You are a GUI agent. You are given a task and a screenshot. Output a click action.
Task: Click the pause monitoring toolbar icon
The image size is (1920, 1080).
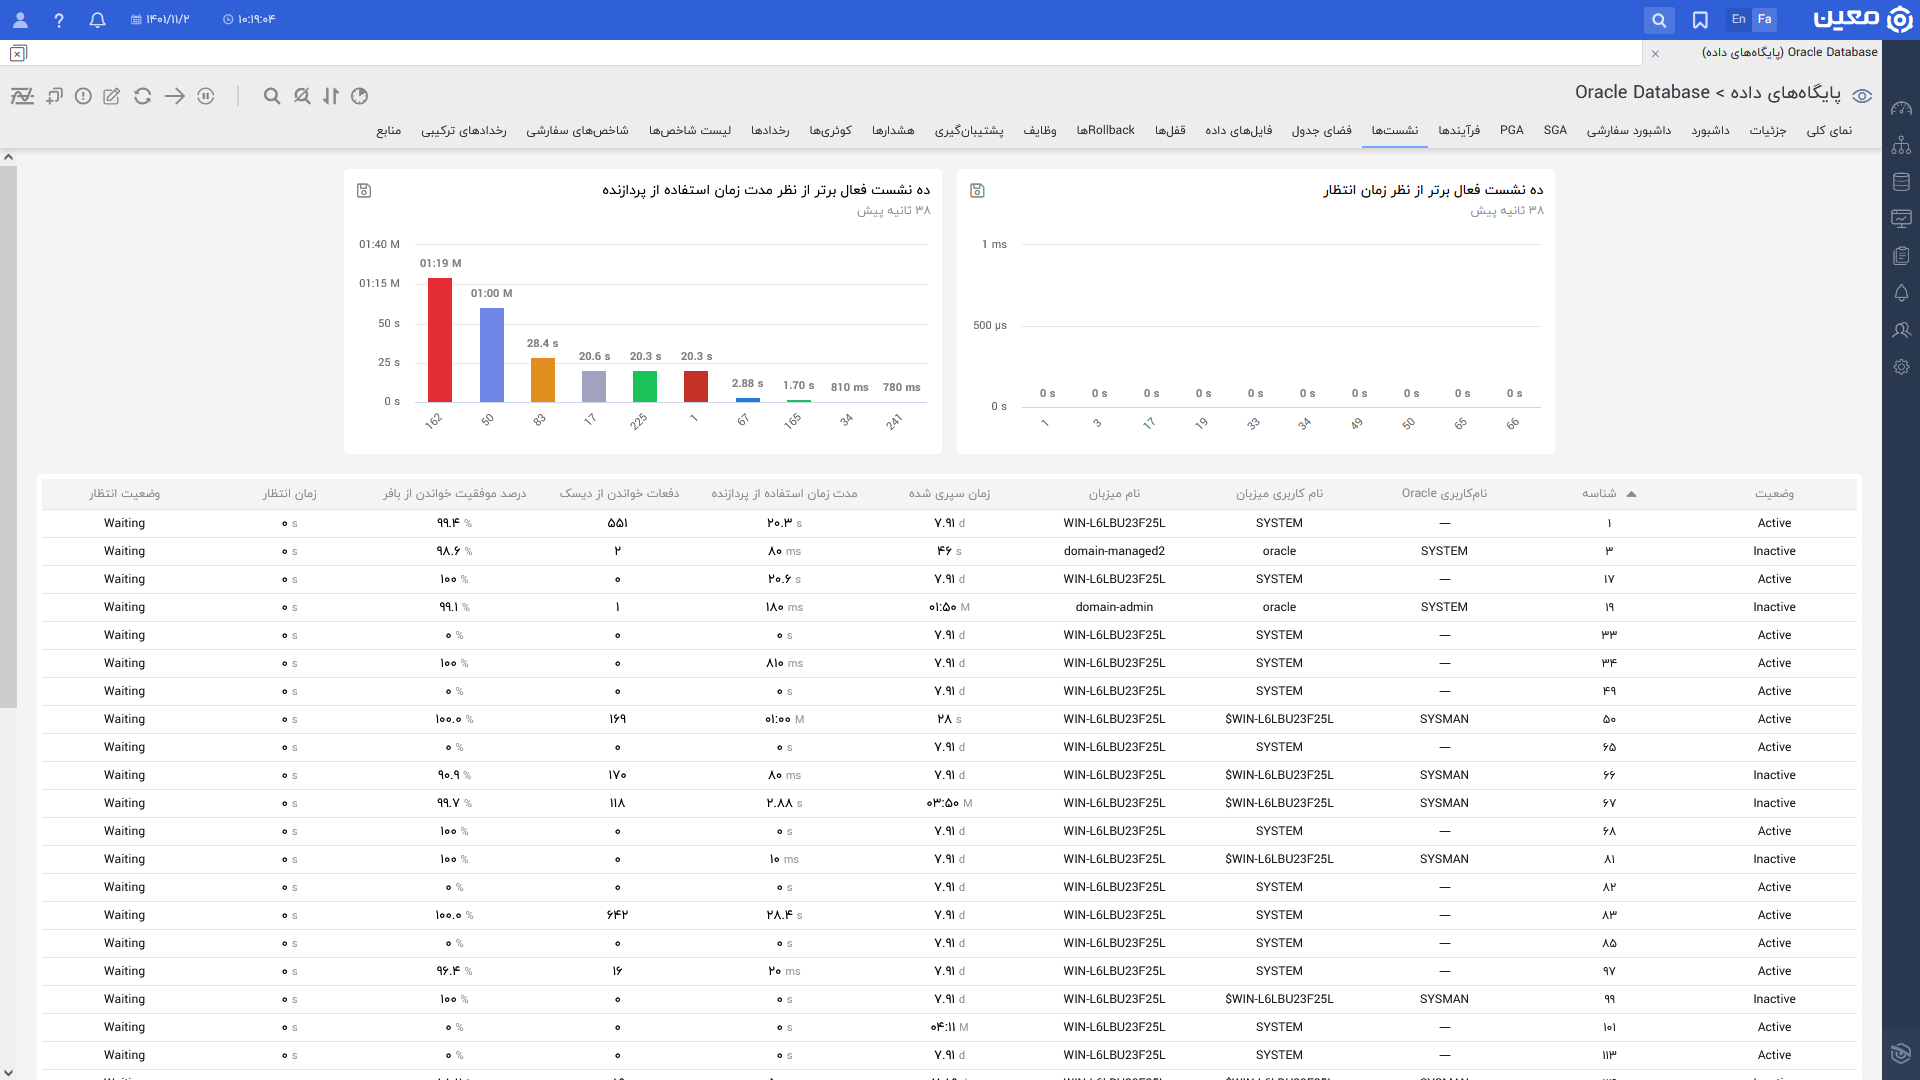(x=206, y=96)
